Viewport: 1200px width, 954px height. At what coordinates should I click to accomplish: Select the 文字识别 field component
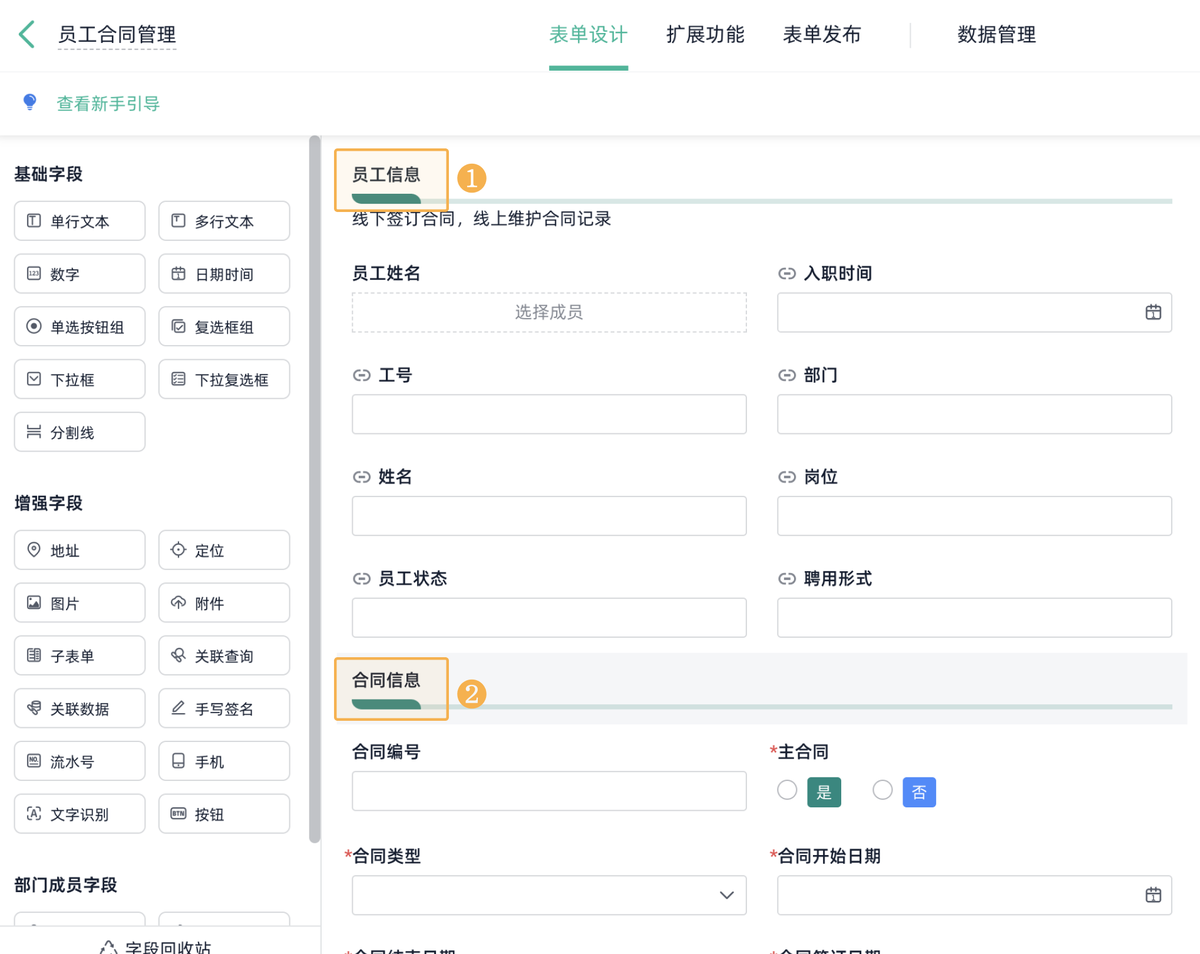79,813
